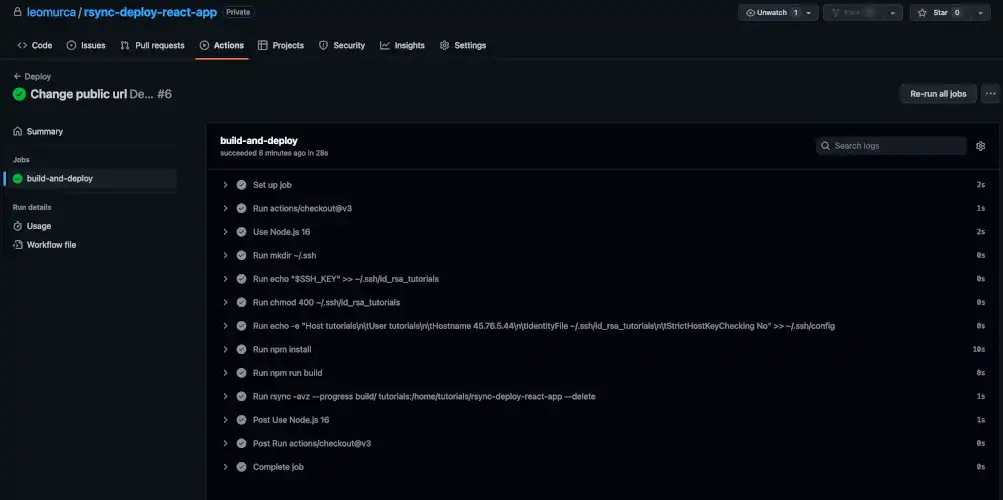Switch to the Pull requests tab
Viewport: 1003px width, 500px height.
click(x=152, y=45)
